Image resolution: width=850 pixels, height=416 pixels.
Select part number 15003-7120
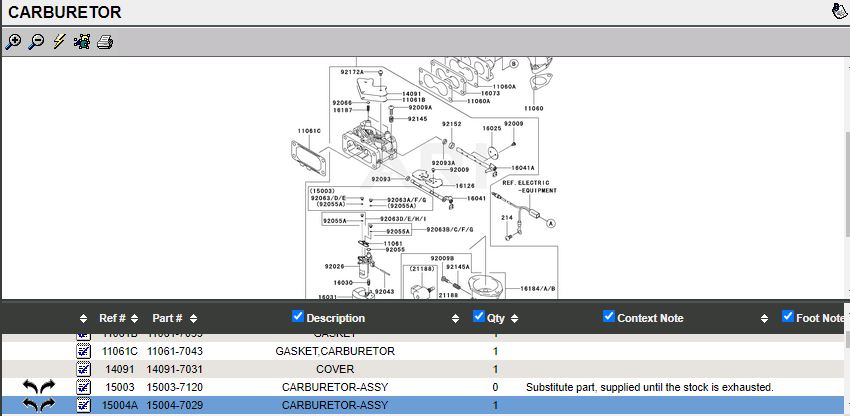[x=175, y=387]
